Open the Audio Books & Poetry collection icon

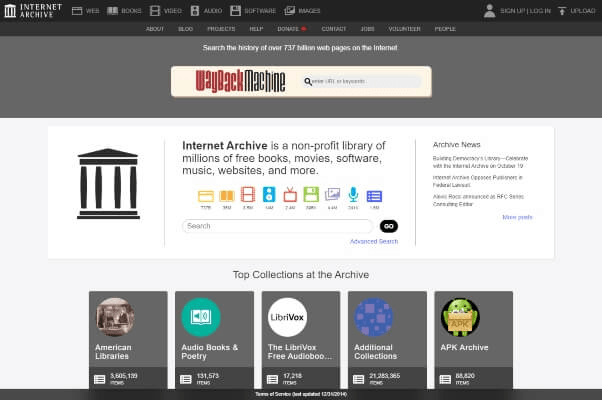click(201, 317)
